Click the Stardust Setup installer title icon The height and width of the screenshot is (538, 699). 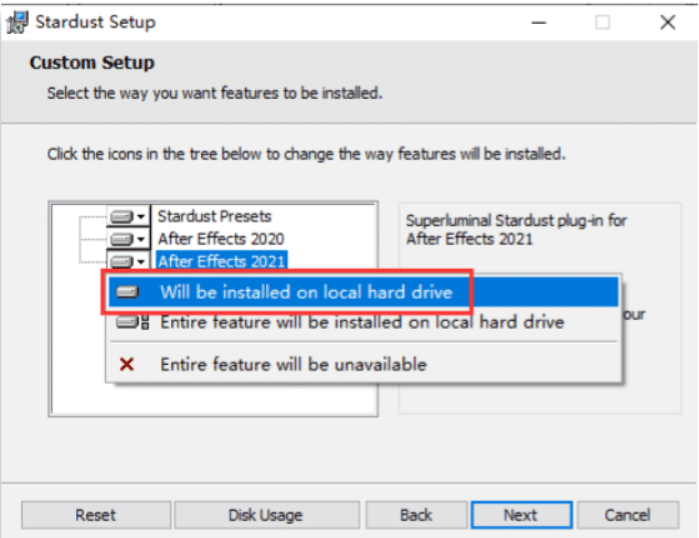(17, 21)
